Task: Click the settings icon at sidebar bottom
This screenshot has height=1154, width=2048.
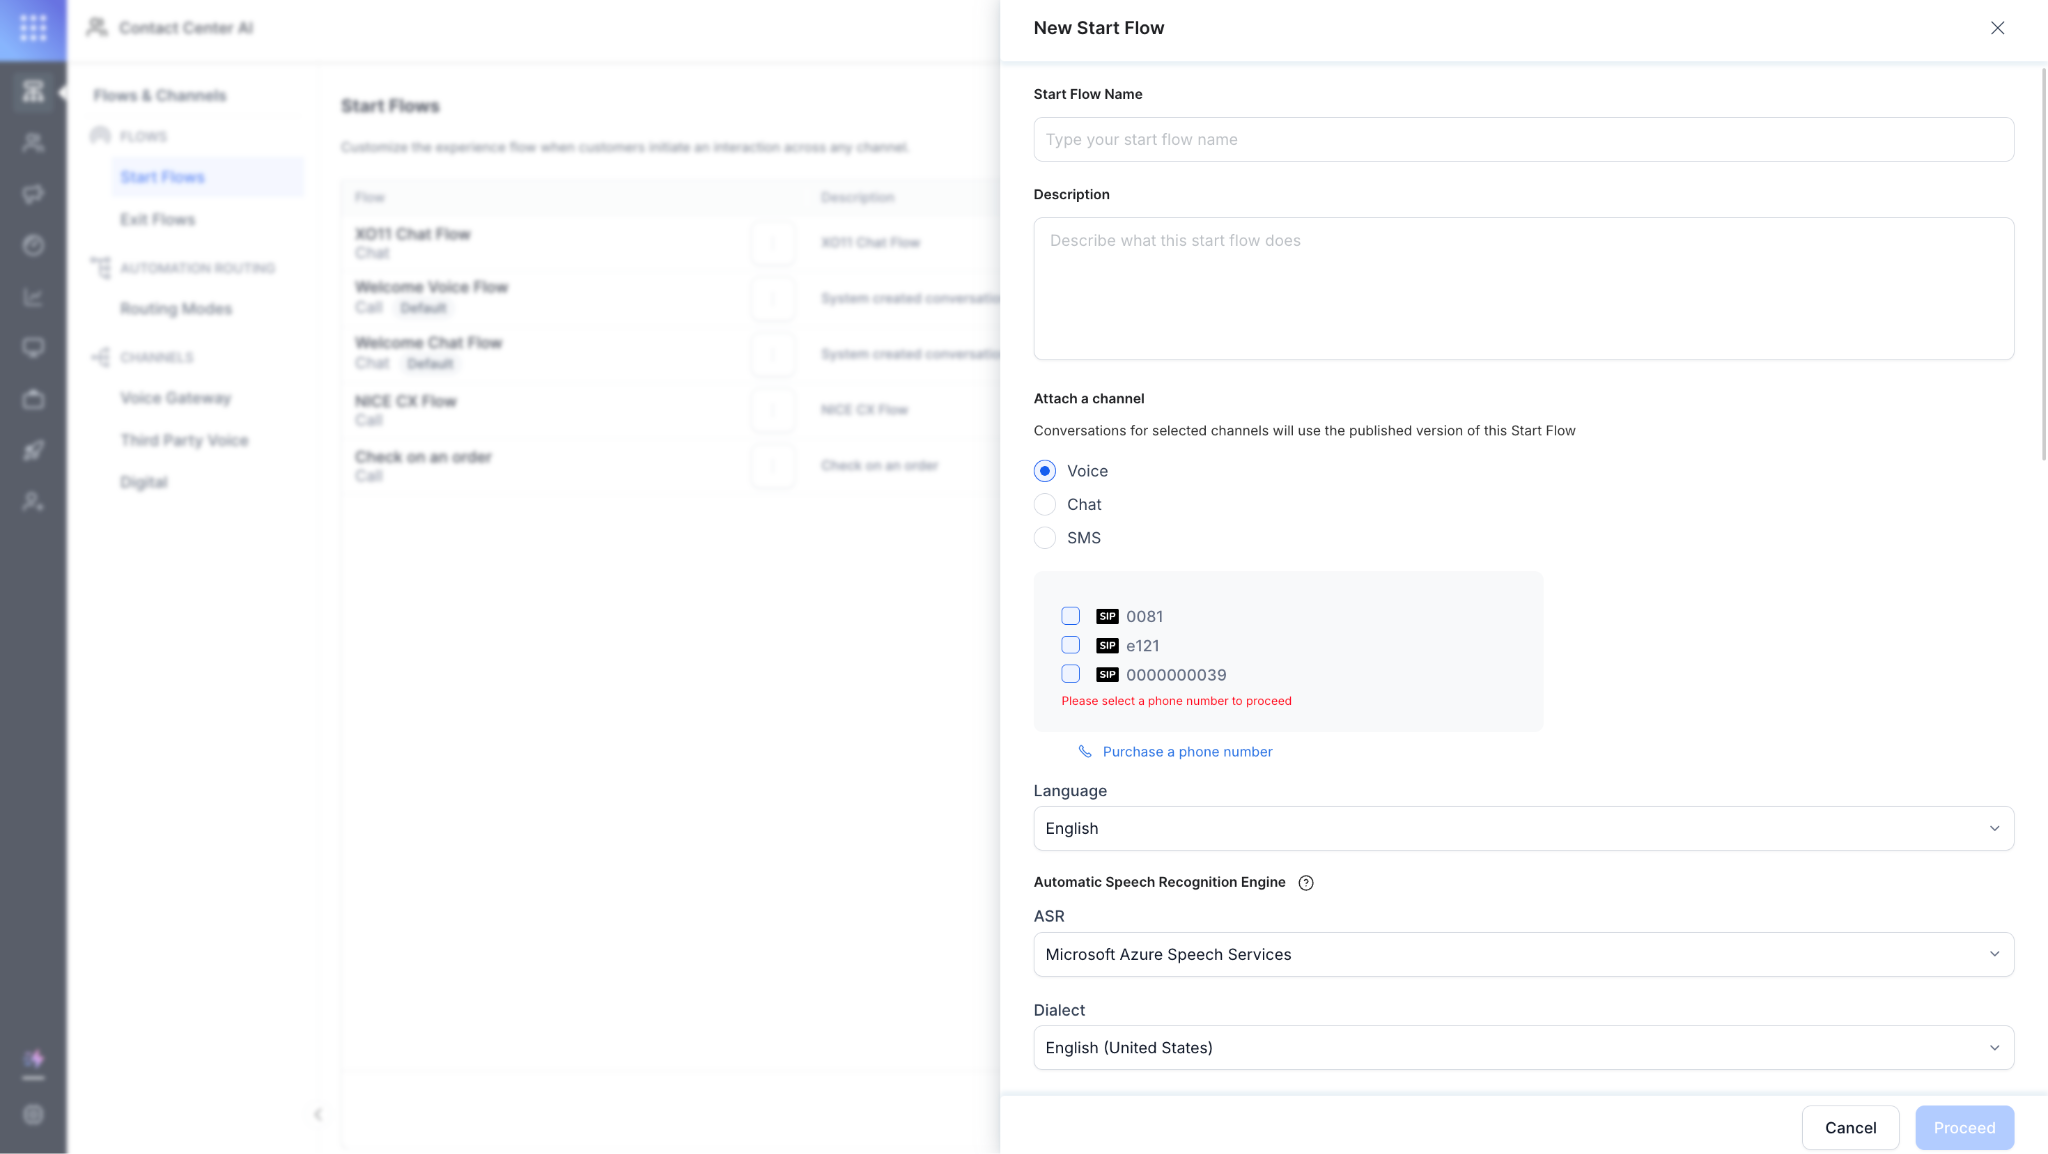Action: click(x=33, y=1114)
